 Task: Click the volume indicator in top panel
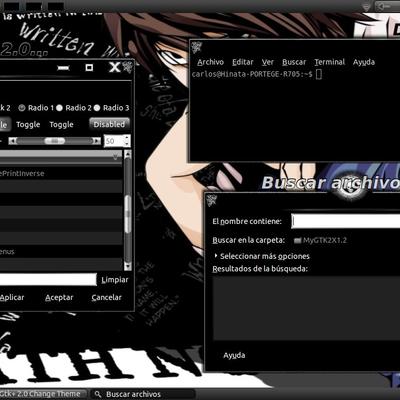pos(383,6)
